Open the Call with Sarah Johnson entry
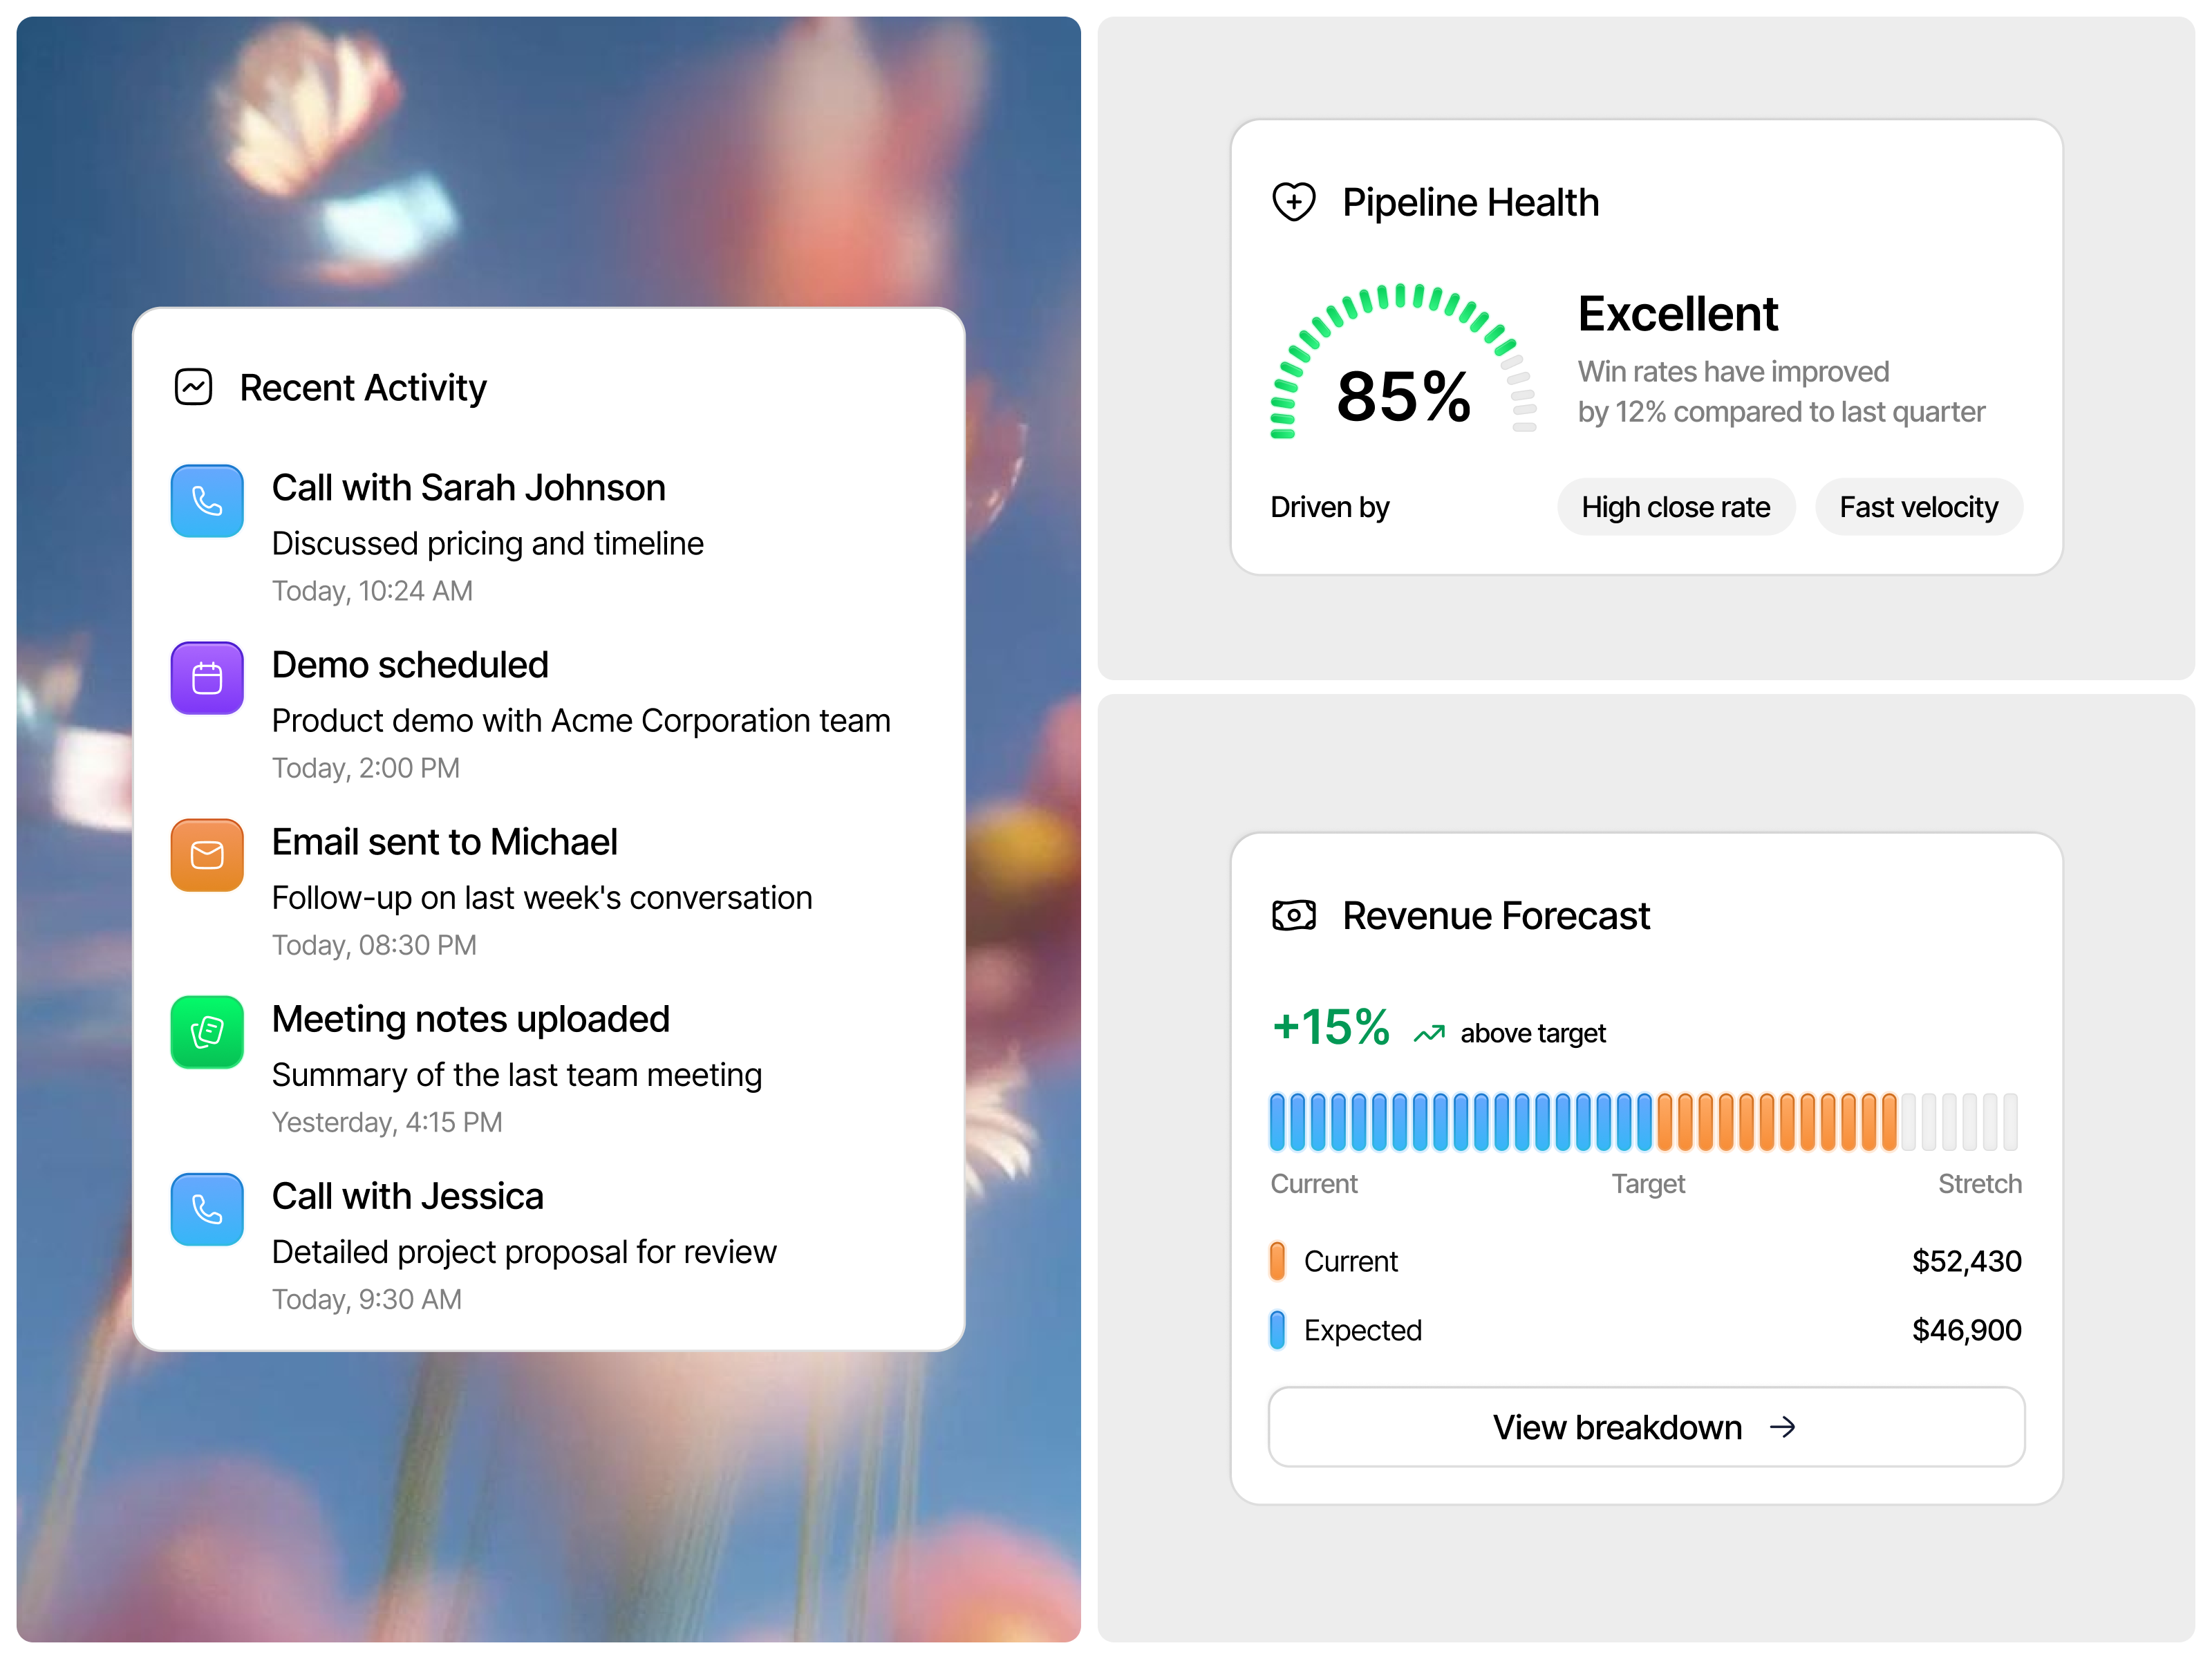This screenshot has width=2212, height=1659. [468, 487]
